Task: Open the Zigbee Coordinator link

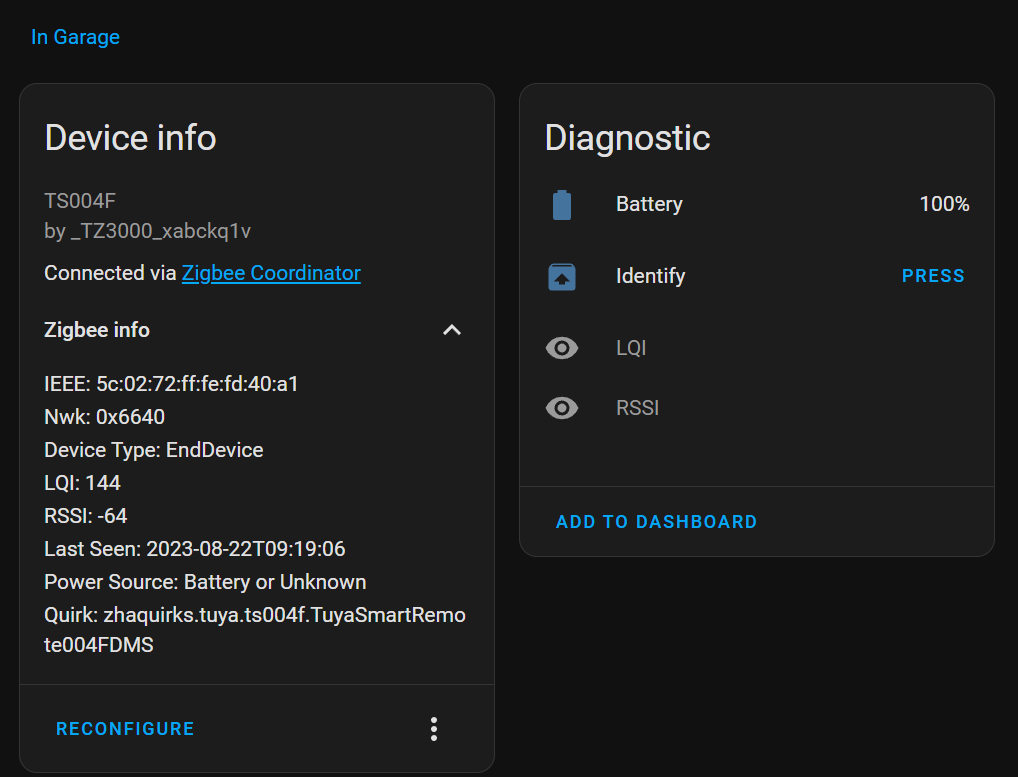Action: tap(271, 273)
